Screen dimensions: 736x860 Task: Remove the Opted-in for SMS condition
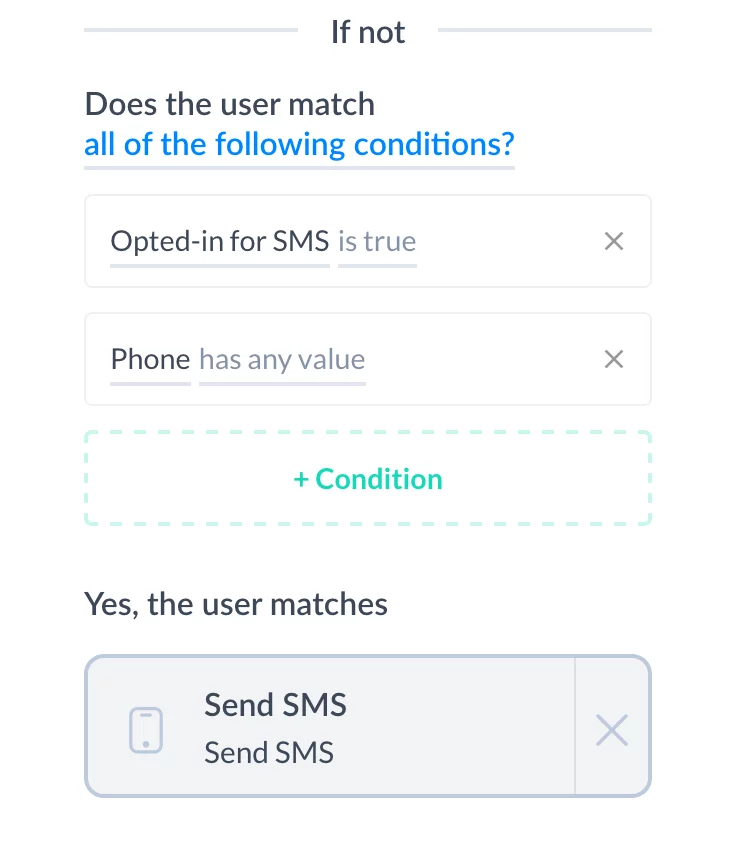pyautogui.click(x=613, y=241)
